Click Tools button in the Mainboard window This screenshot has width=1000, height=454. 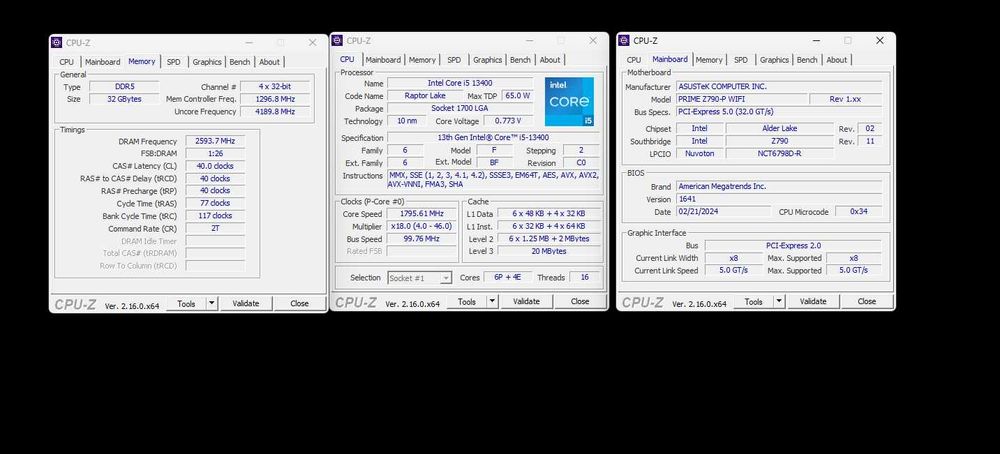point(754,302)
